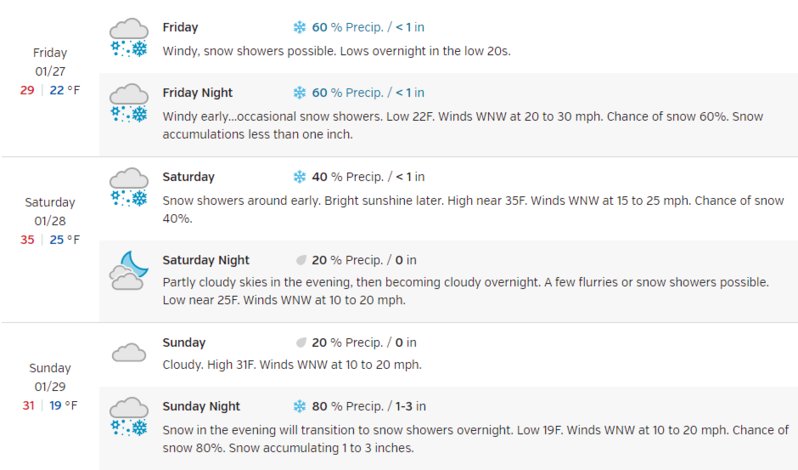Click the Saturday Night forecast heading

[x=206, y=260]
